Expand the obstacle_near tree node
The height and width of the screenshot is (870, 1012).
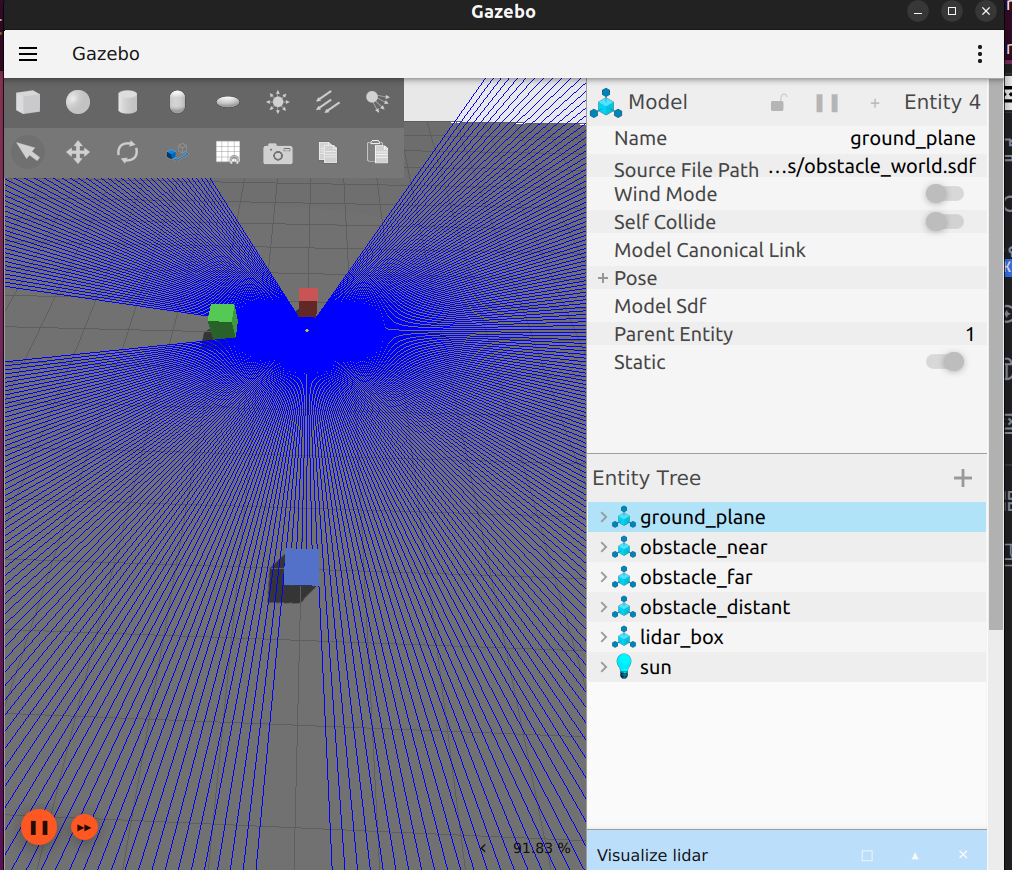(x=603, y=547)
